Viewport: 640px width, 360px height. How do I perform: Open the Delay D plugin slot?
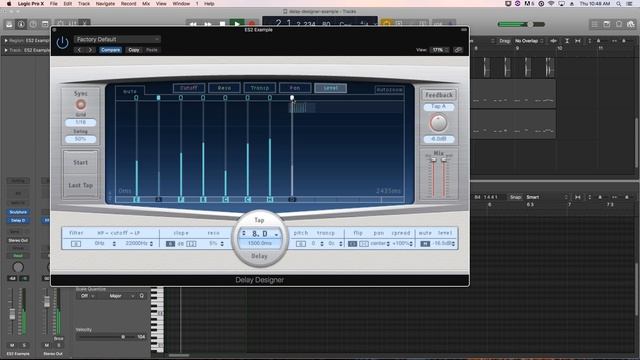[x=18, y=220]
